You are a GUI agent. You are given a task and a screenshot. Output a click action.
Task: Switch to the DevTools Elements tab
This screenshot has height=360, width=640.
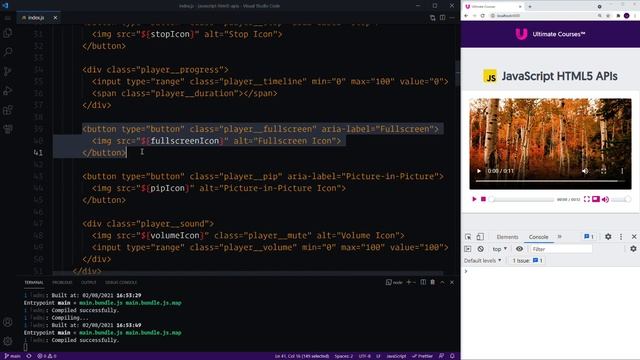pos(507,237)
